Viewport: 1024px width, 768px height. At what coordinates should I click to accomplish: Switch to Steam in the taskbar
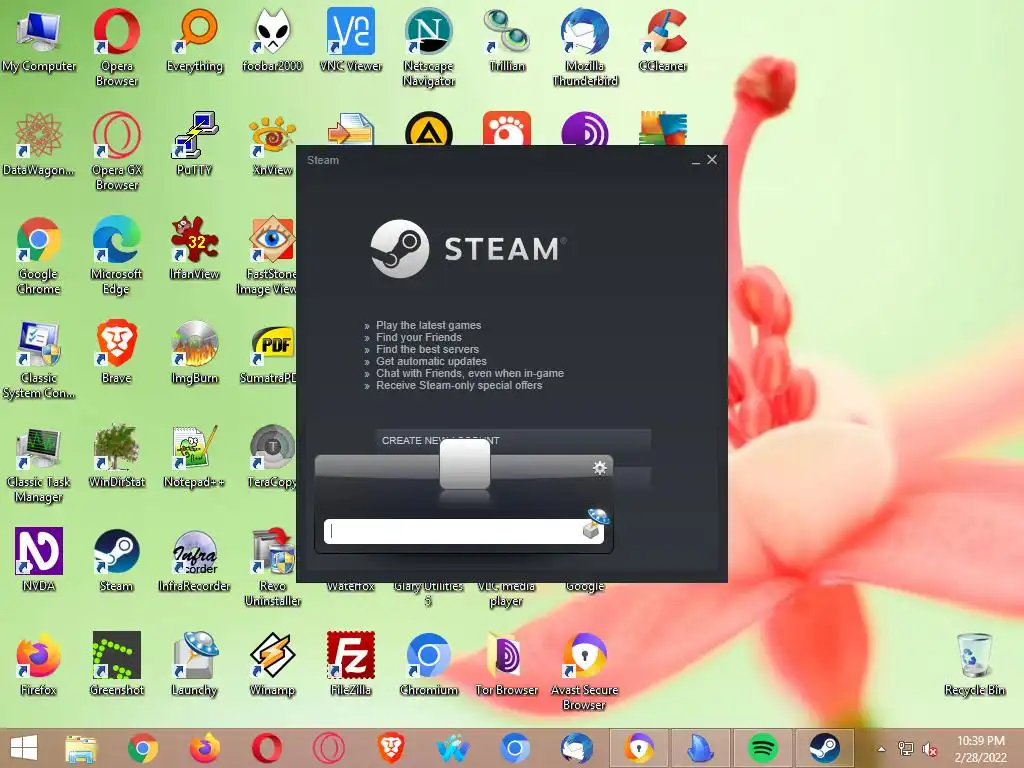pos(824,748)
